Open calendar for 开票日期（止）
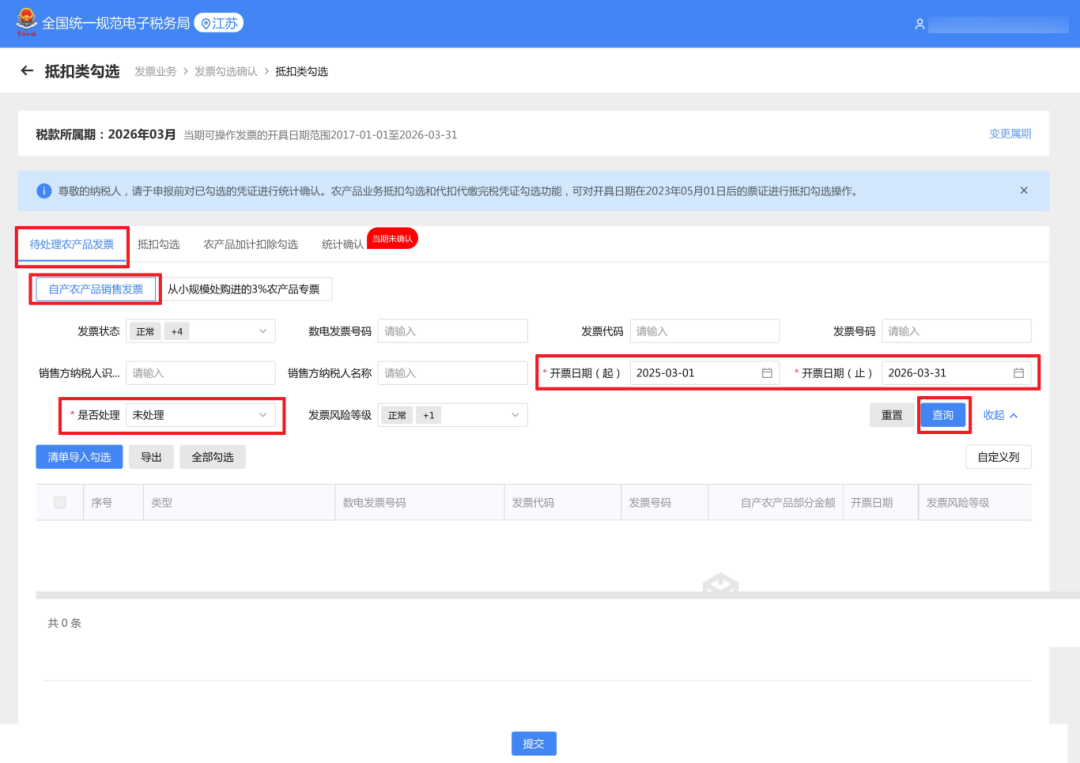 pyautogui.click(x=1018, y=373)
